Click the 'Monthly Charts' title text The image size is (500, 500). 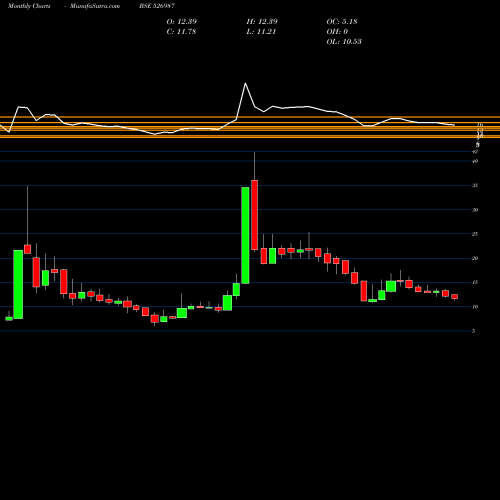(29, 6)
